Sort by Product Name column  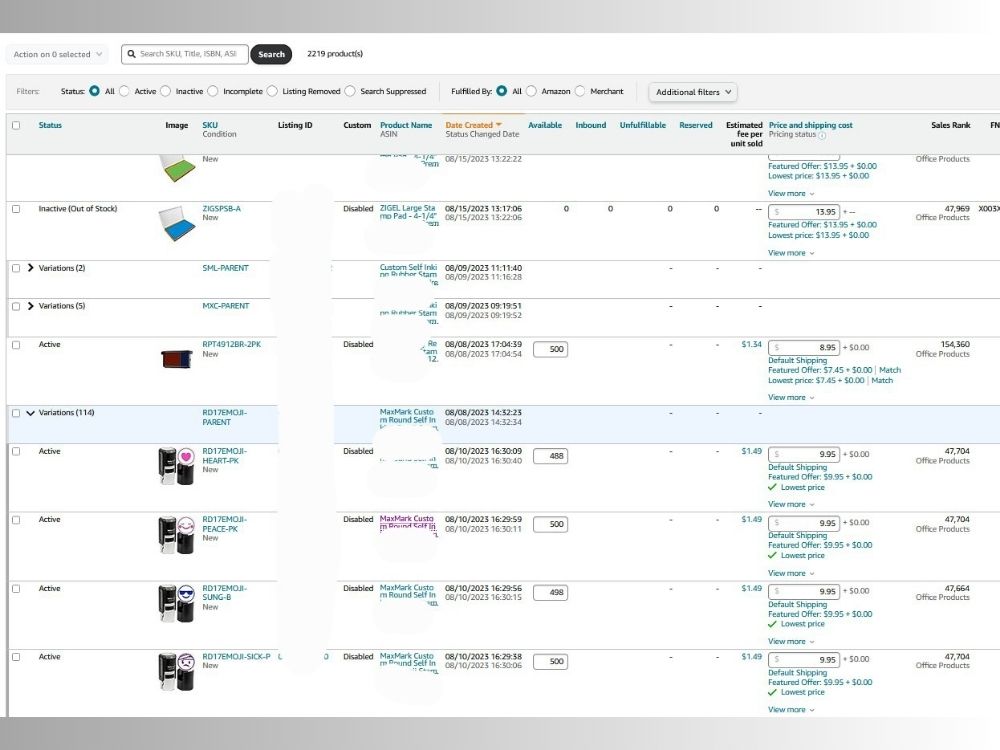coord(406,125)
